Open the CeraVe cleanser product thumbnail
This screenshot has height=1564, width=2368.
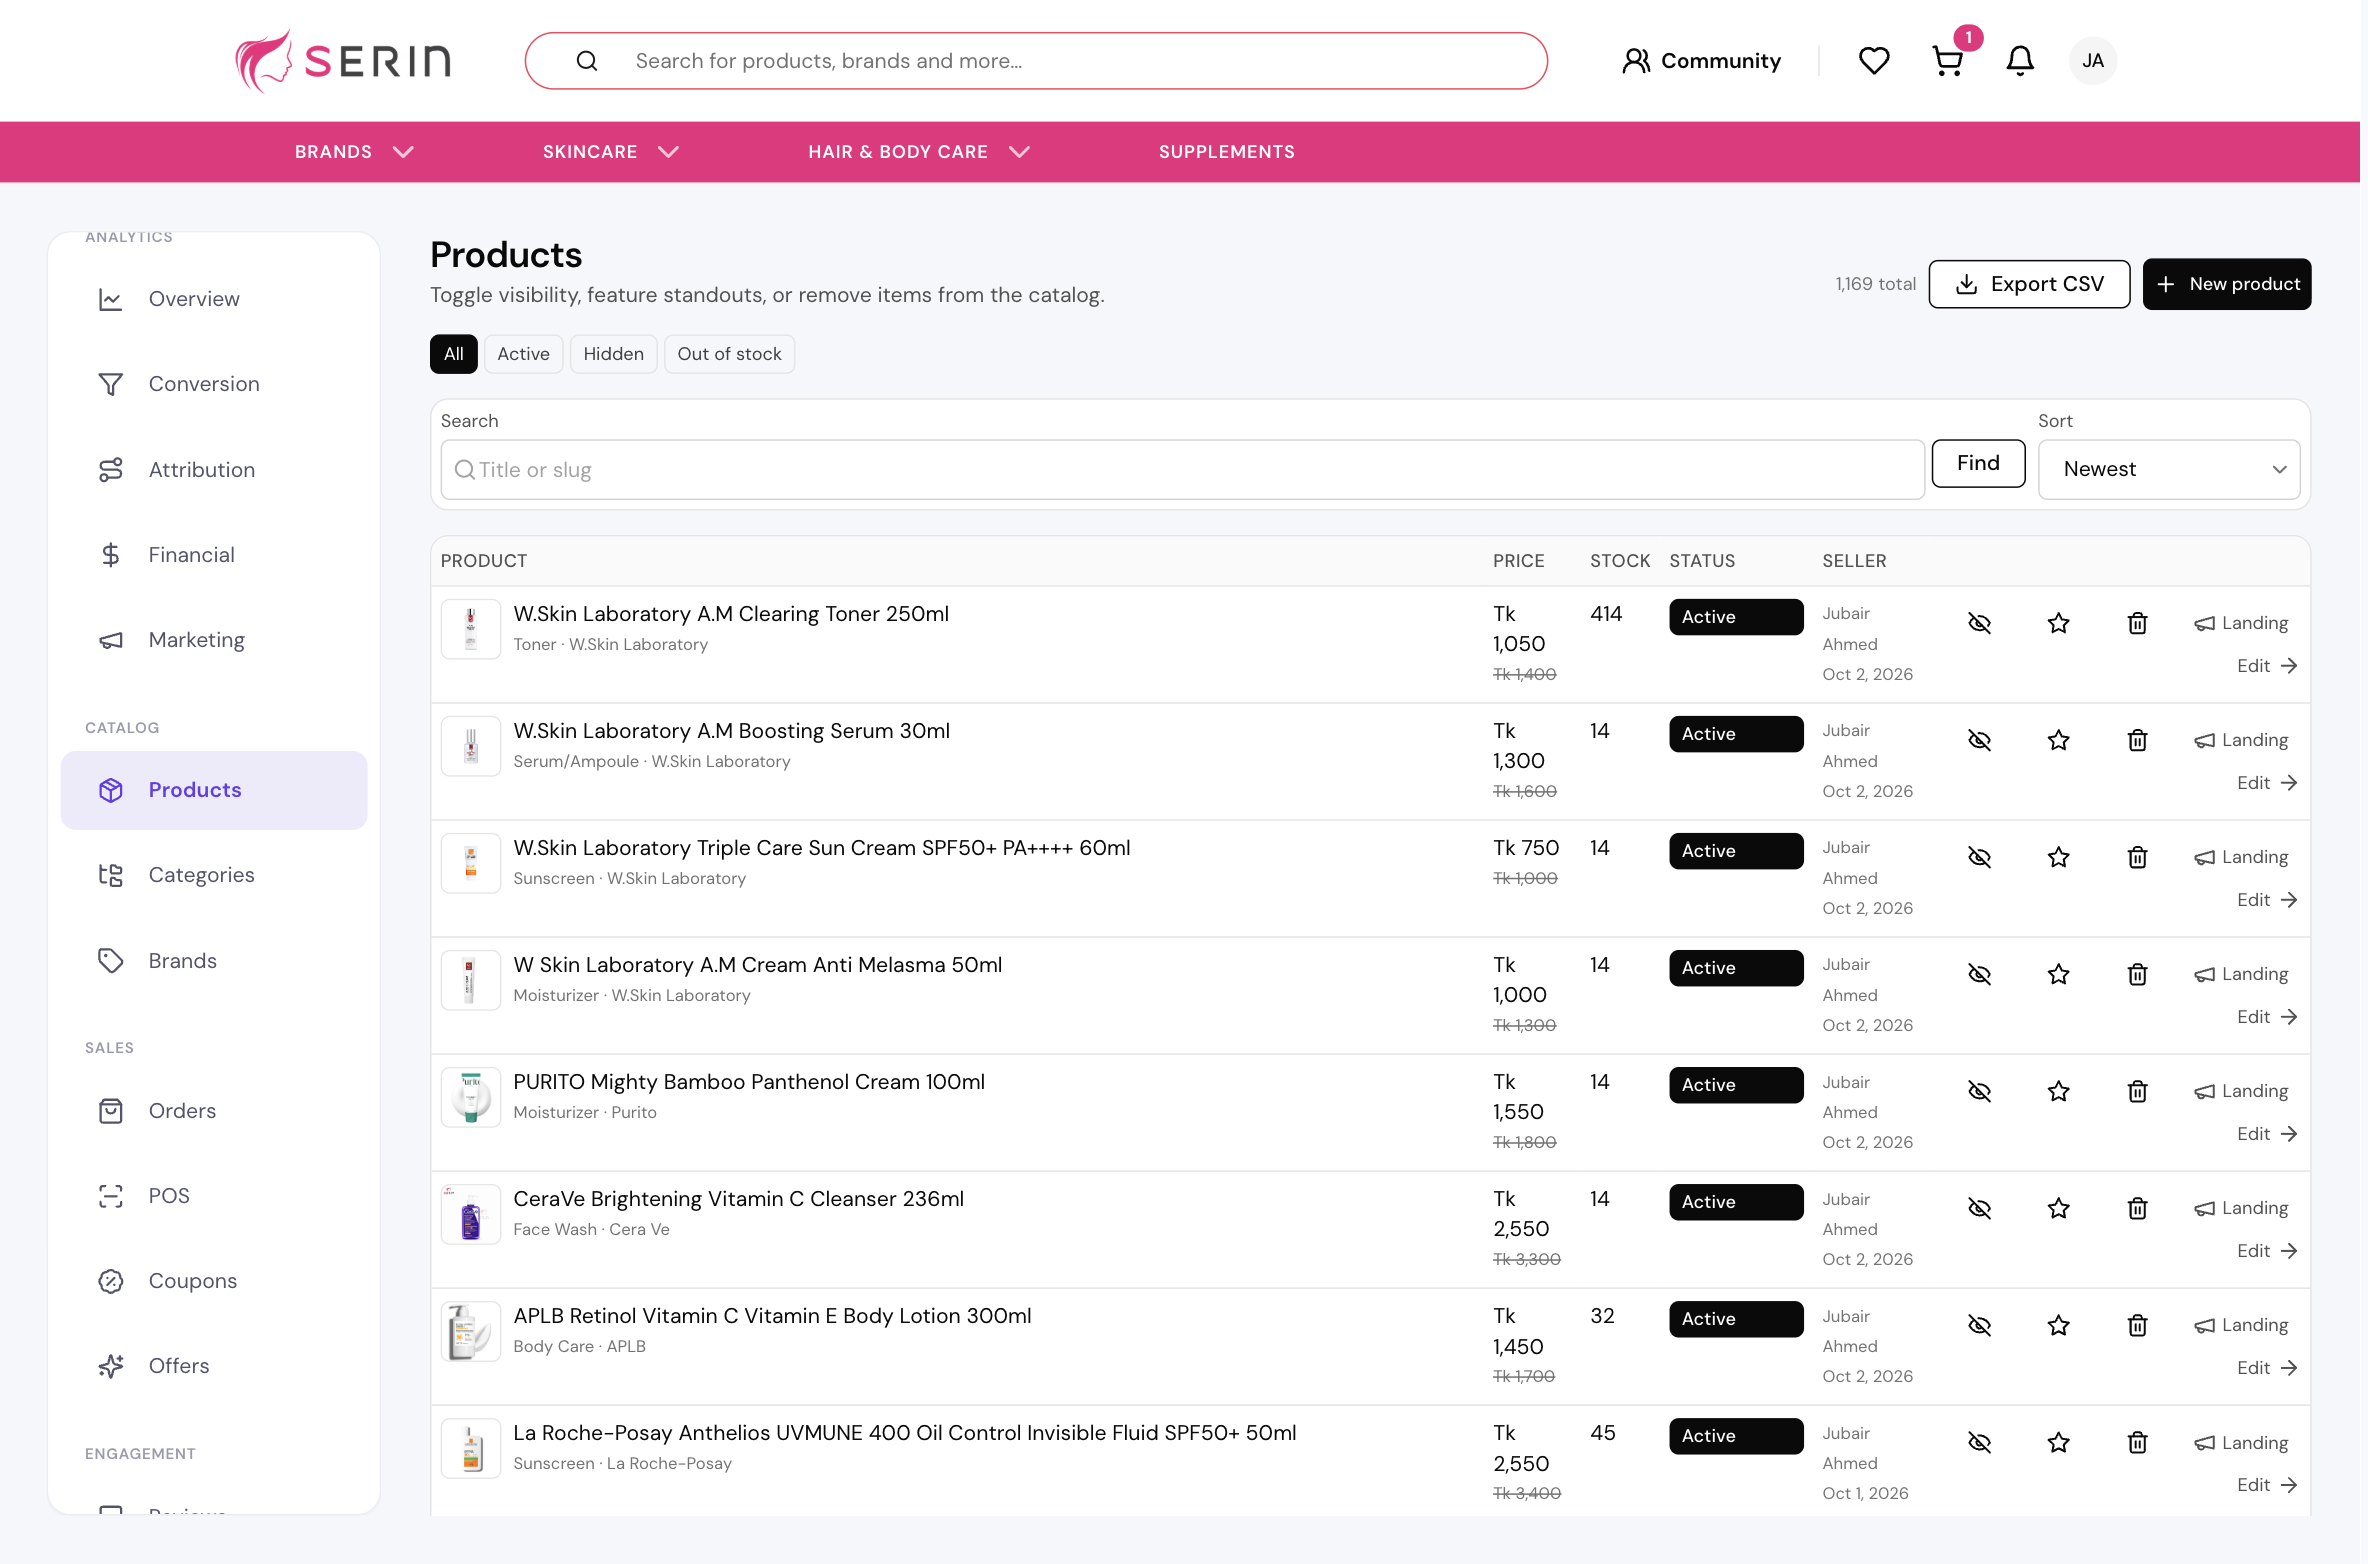pos(470,1214)
